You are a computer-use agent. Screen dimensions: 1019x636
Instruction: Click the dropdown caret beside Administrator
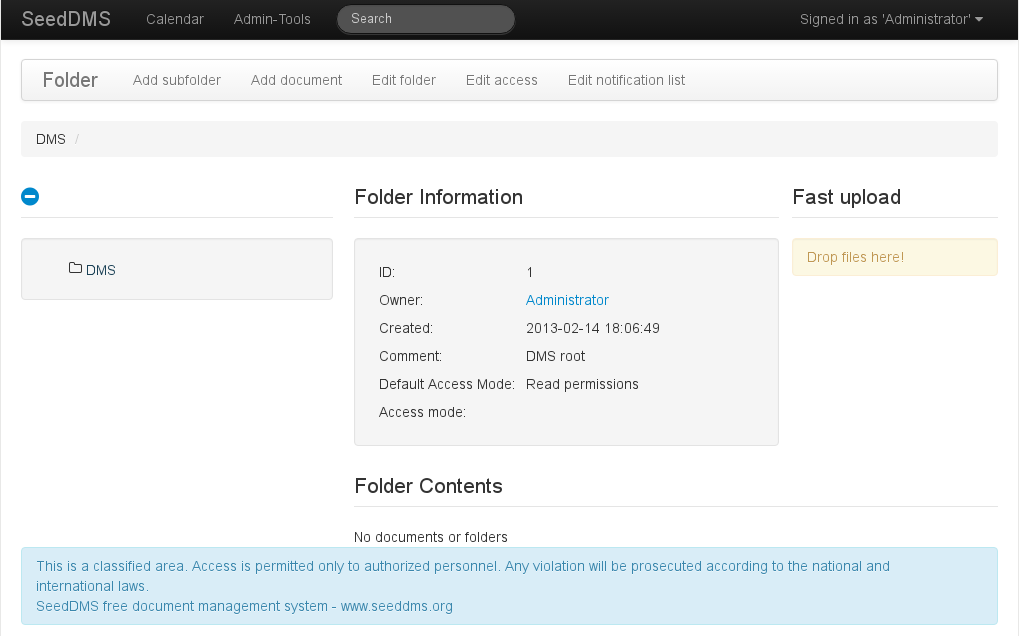click(979, 20)
